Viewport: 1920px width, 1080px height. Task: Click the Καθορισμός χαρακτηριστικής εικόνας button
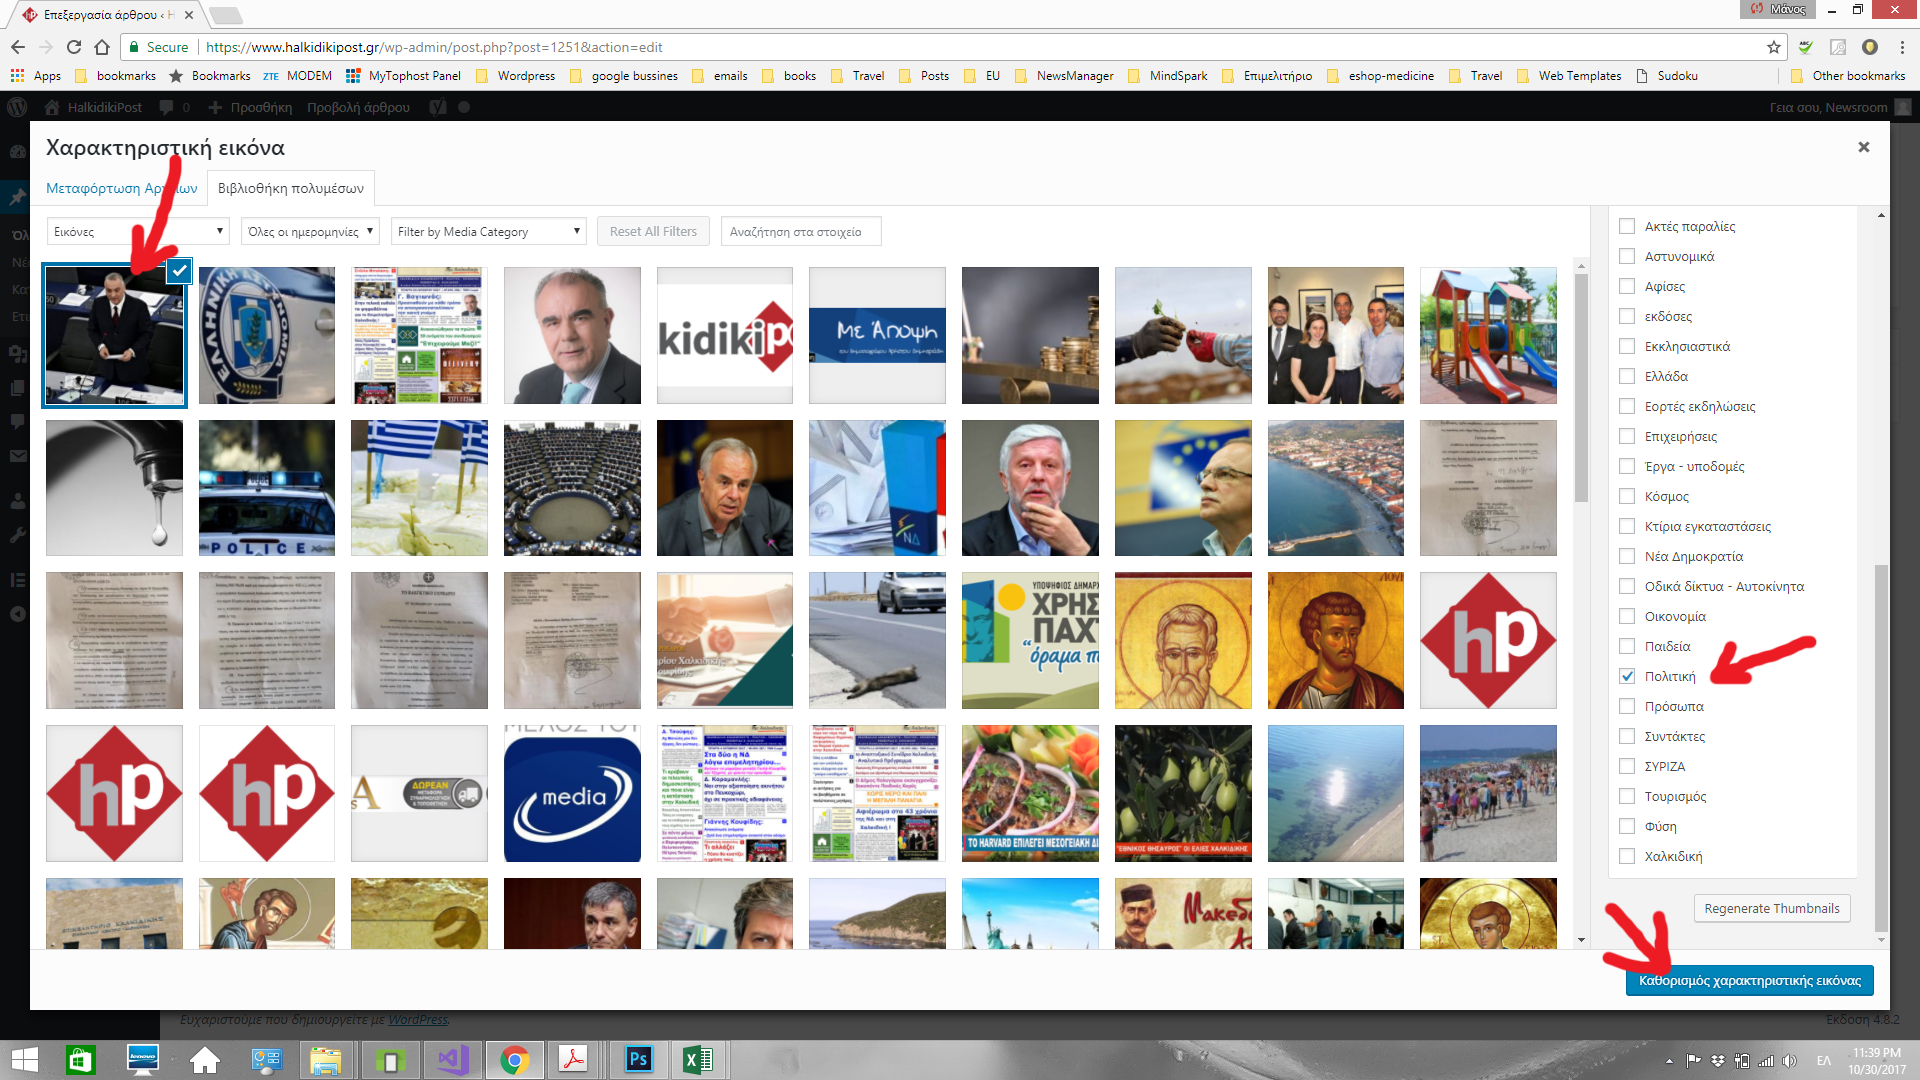coord(1749,981)
